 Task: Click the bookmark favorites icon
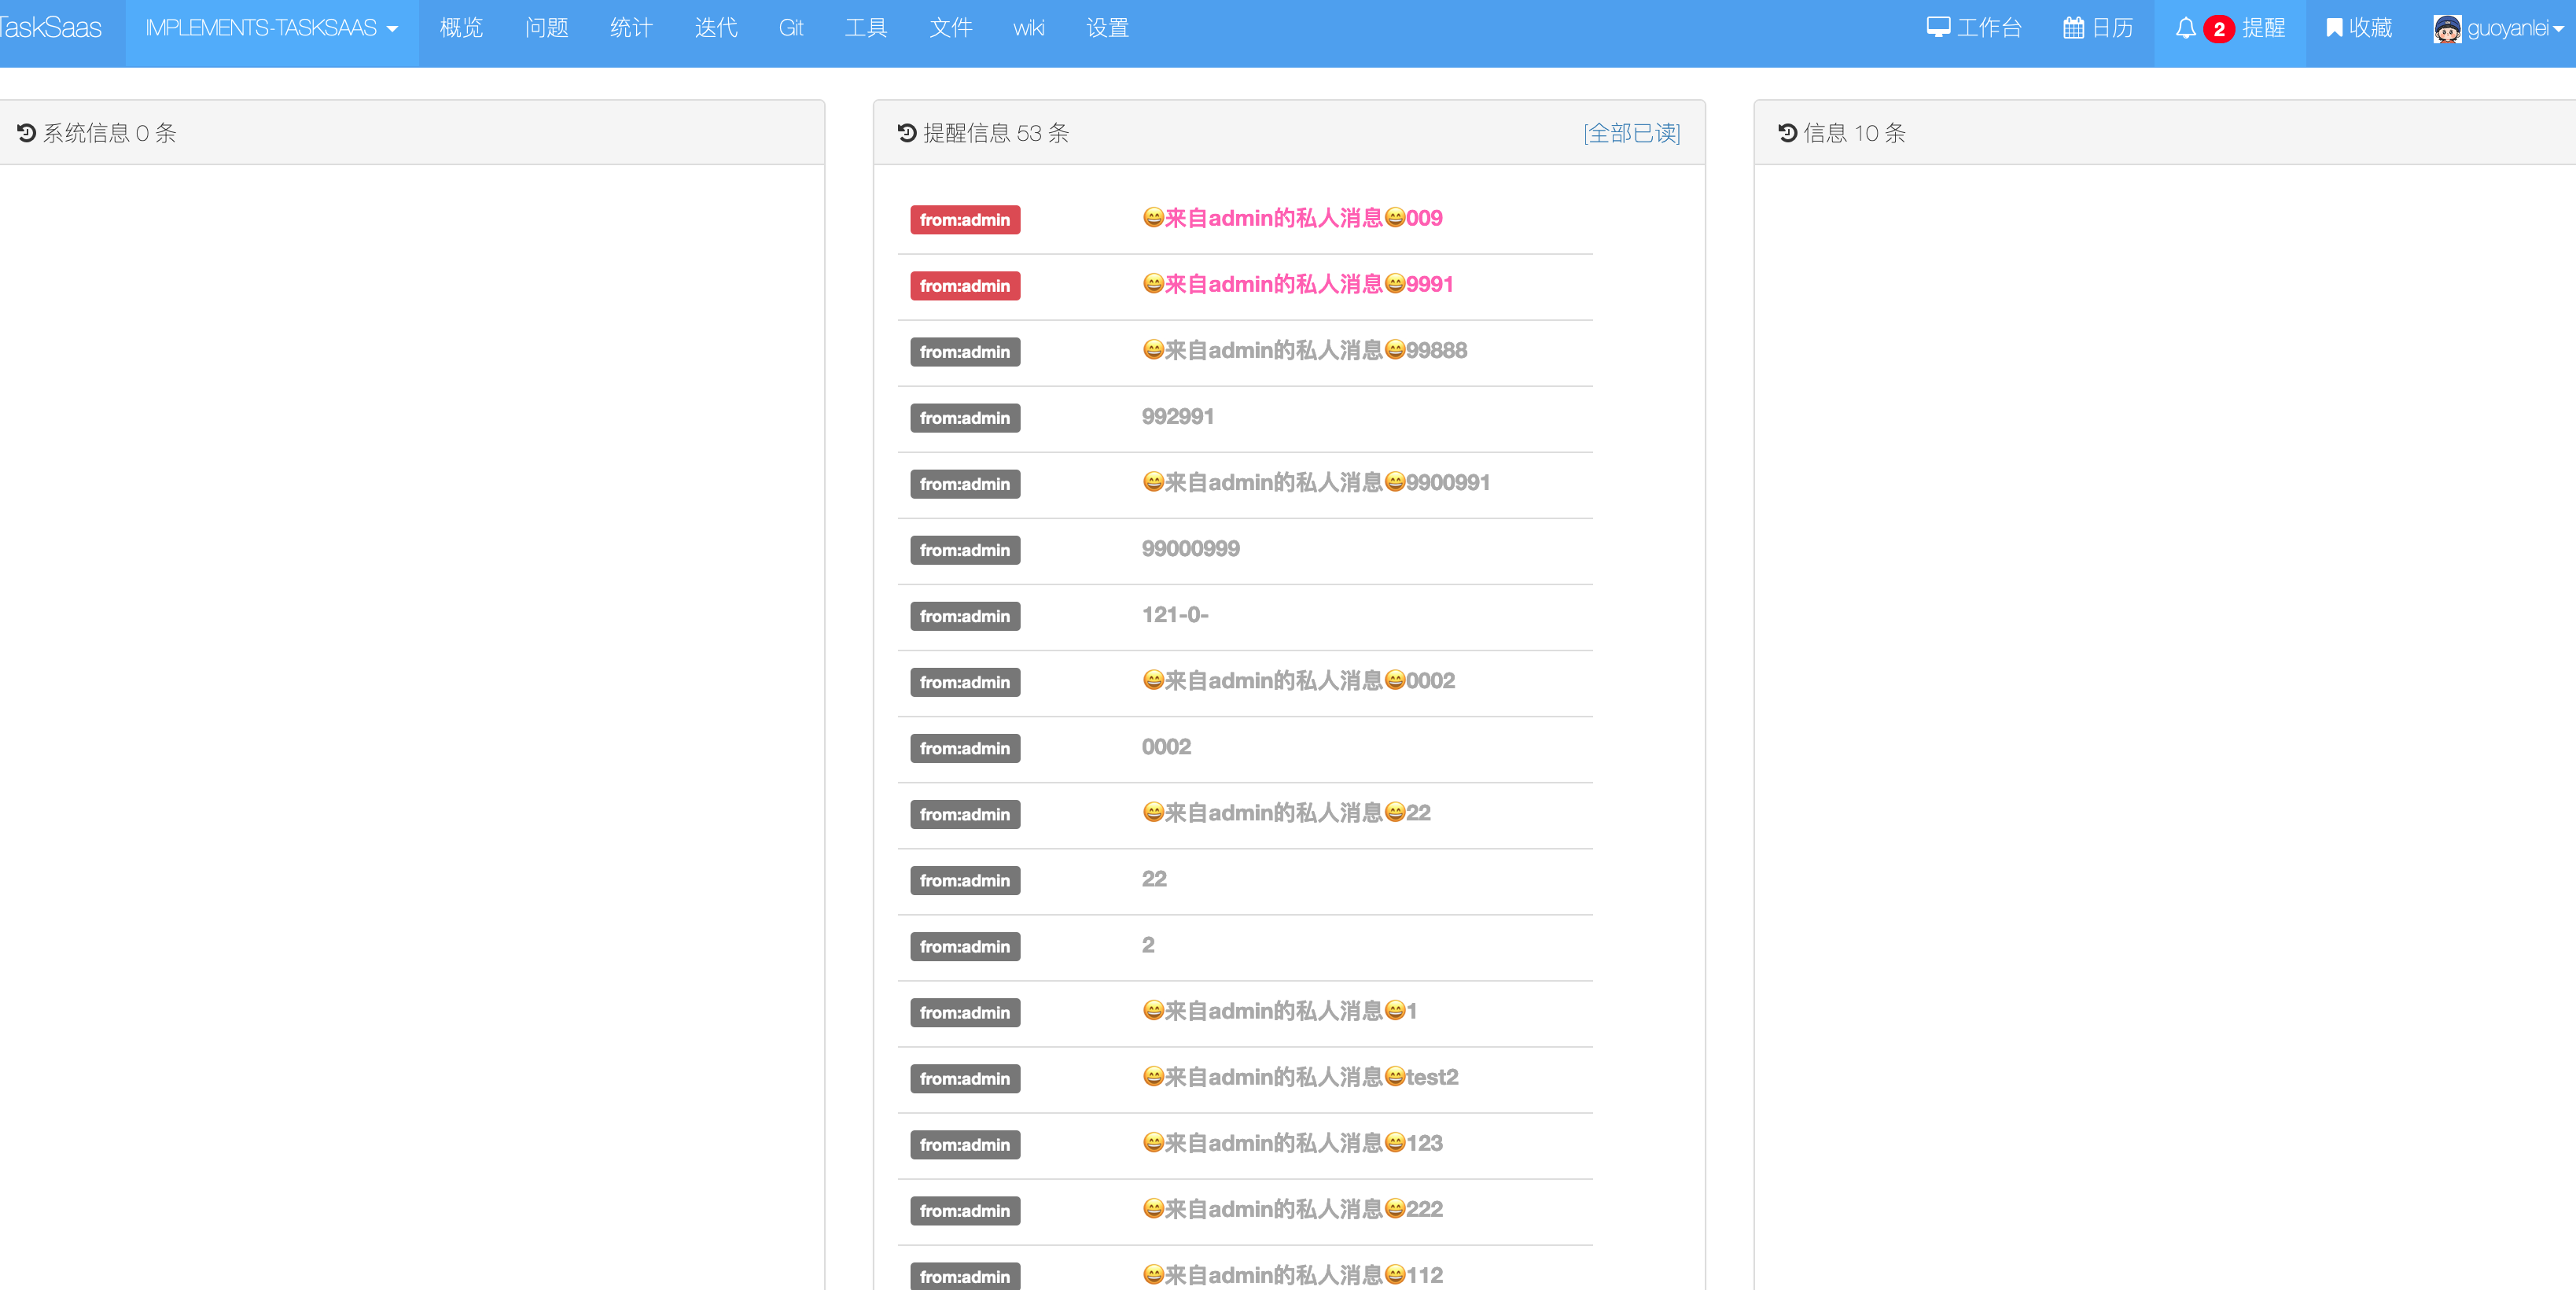tap(2333, 28)
